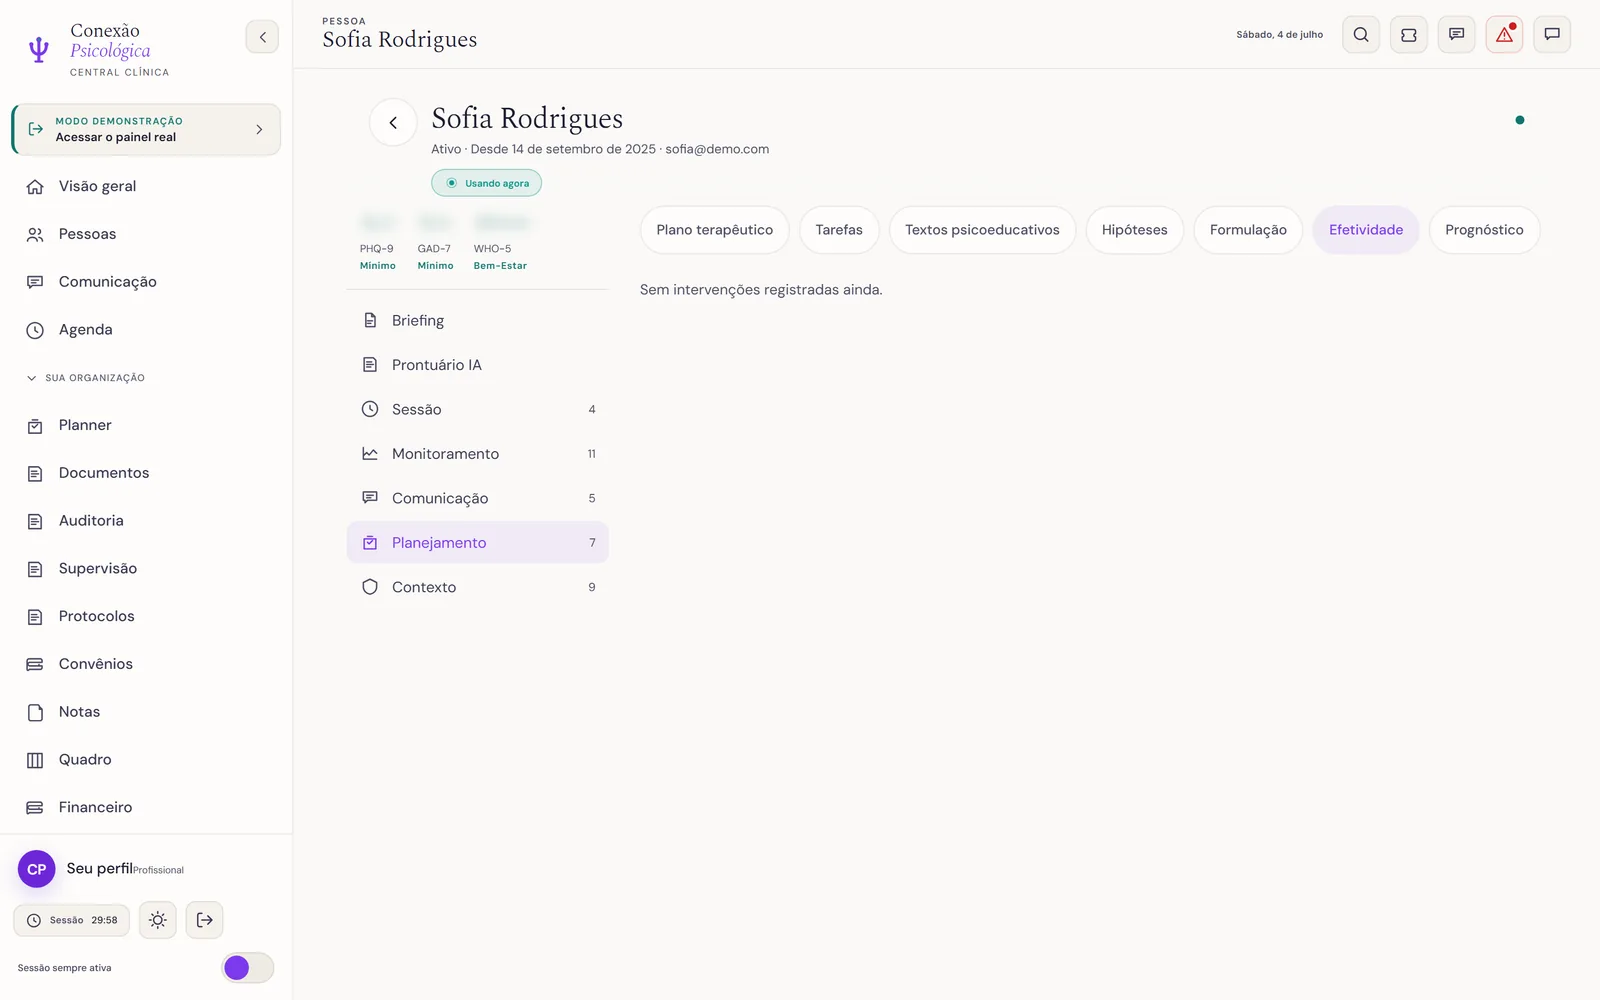Collapse the sidebar with the chevron button
Image resolution: width=1600 pixels, height=1000 pixels.
(x=262, y=37)
